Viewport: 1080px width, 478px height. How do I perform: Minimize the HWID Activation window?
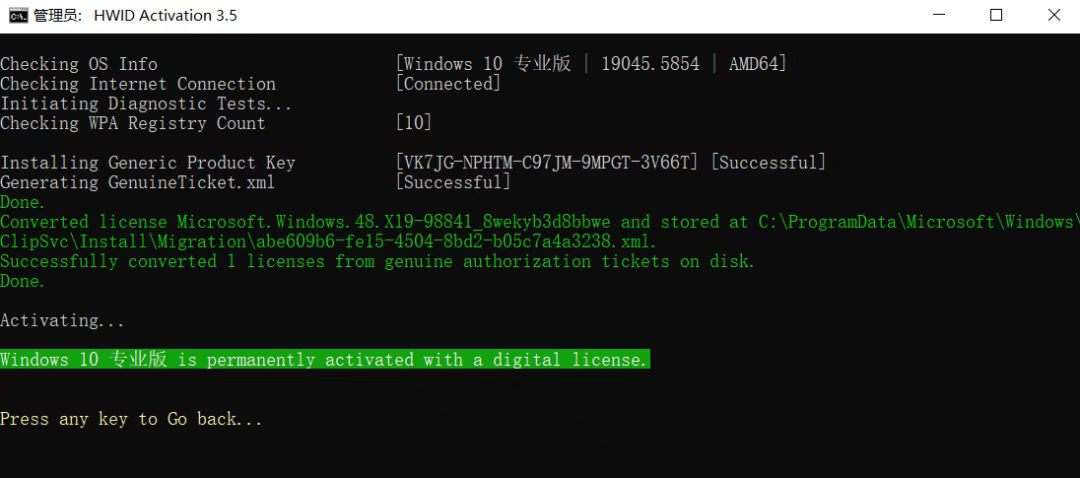click(938, 15)
